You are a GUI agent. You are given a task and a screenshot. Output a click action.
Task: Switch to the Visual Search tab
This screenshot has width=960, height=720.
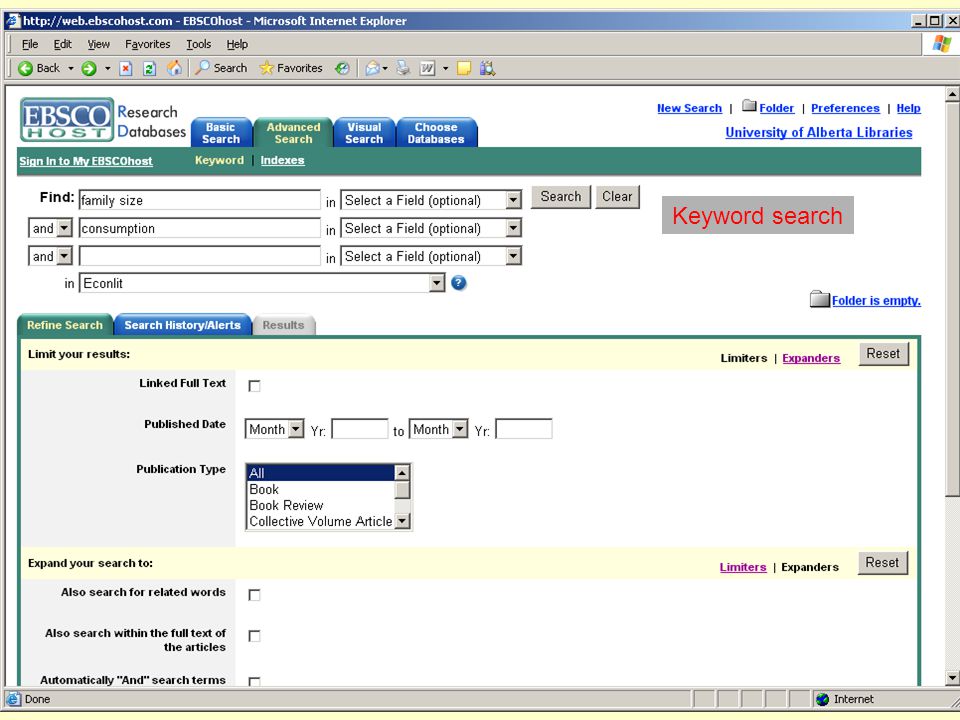coord(364,133)
